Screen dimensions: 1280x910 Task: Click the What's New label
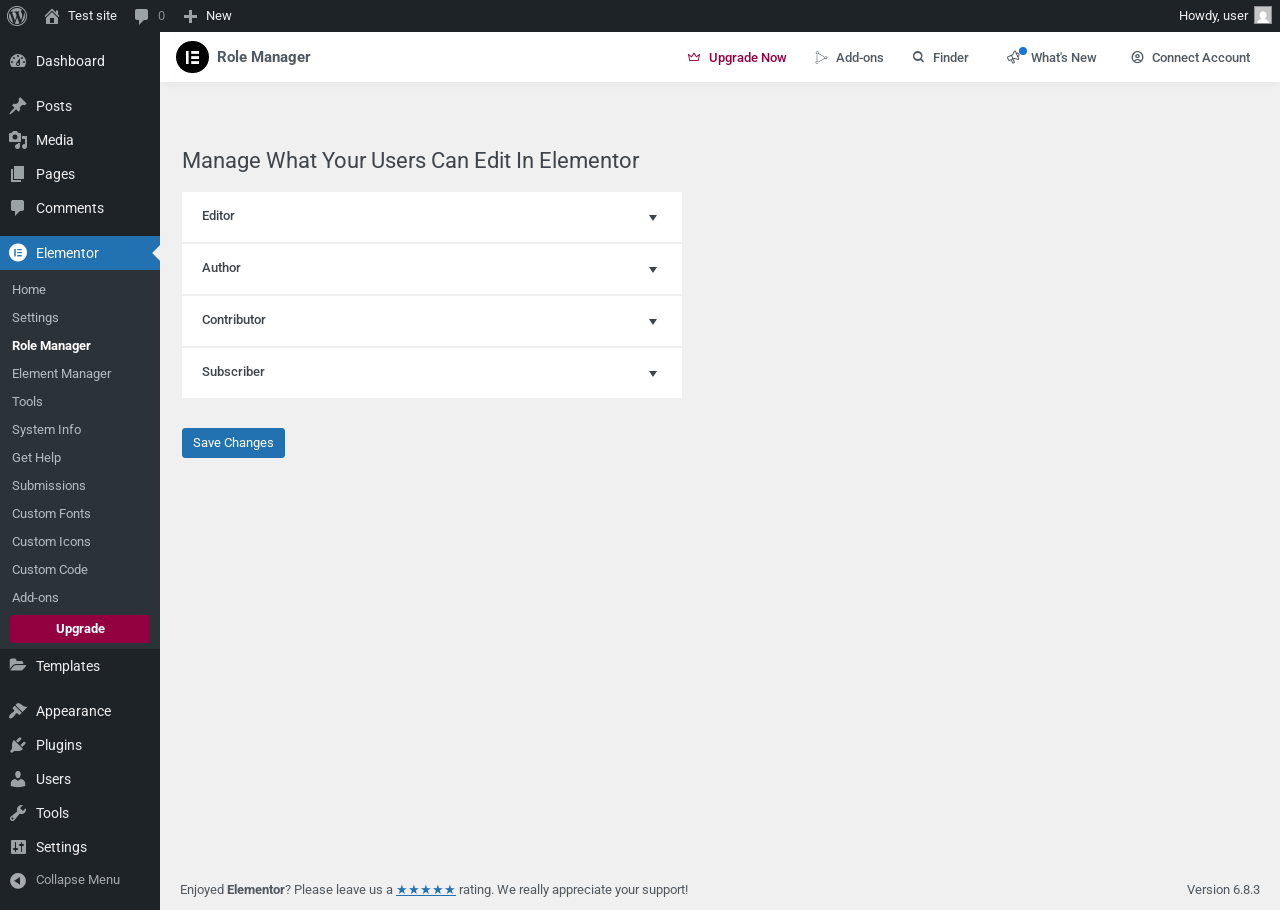(x=1064, y=58)
